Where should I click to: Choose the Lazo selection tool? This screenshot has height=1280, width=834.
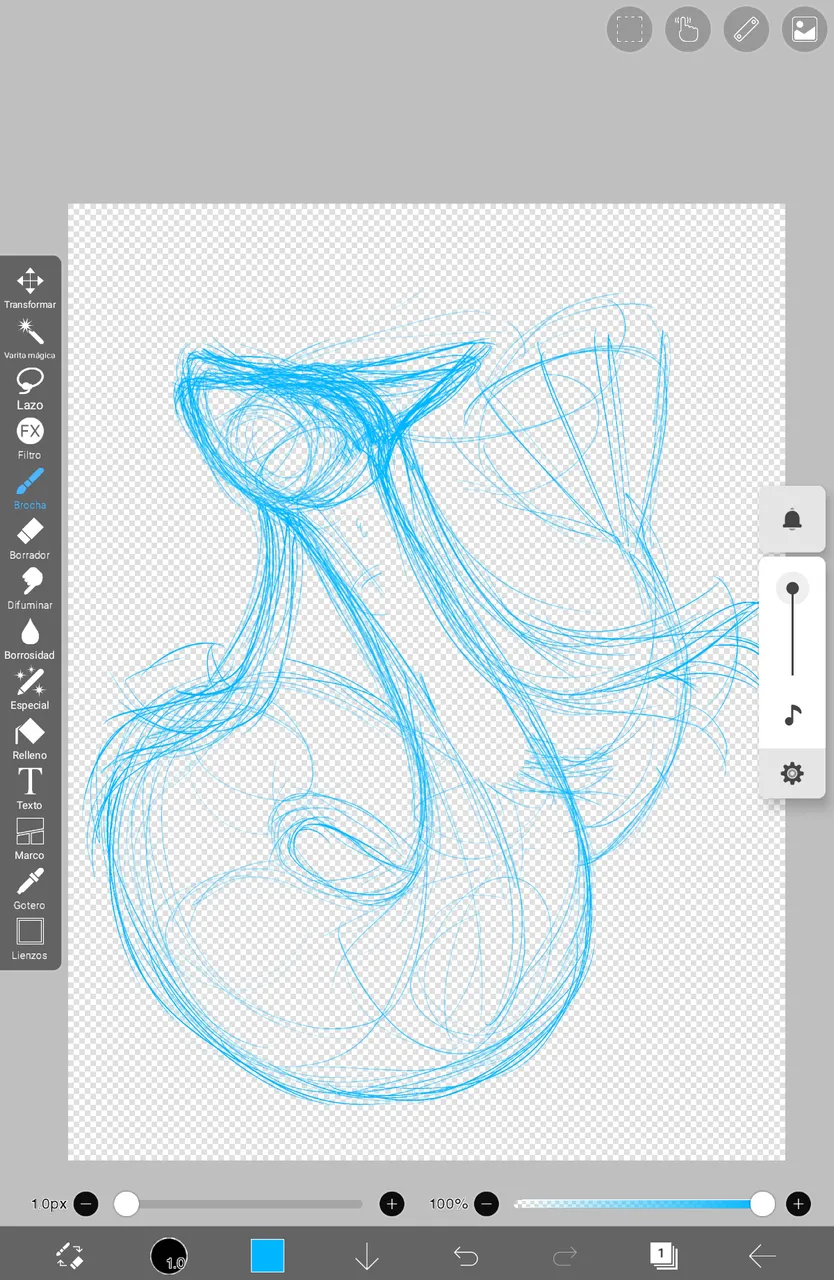30,389
